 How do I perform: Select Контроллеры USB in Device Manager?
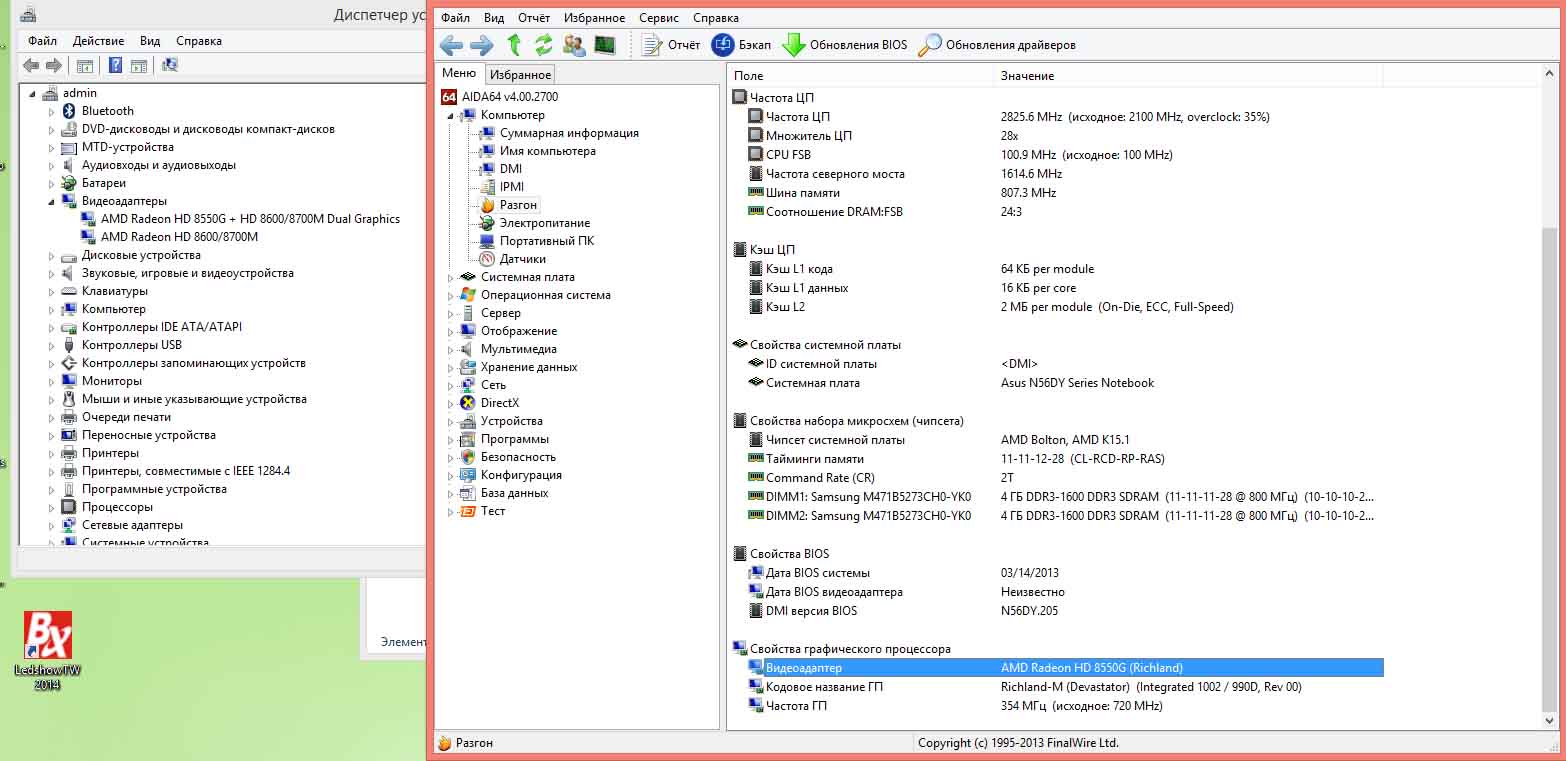click(131, 345)
